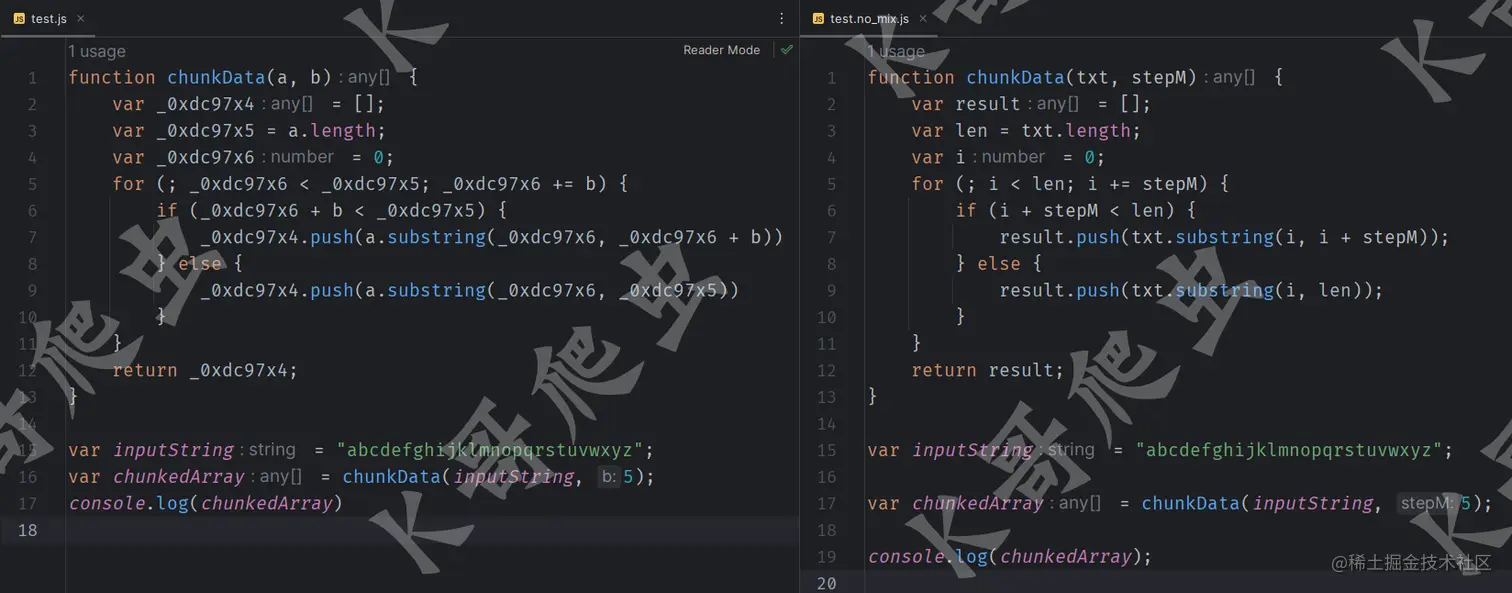Click variable _0xdc97x4 on line 2 of test.js
Image resolution: width=1512 pixels, height=593 pixels.
(206, 104)
